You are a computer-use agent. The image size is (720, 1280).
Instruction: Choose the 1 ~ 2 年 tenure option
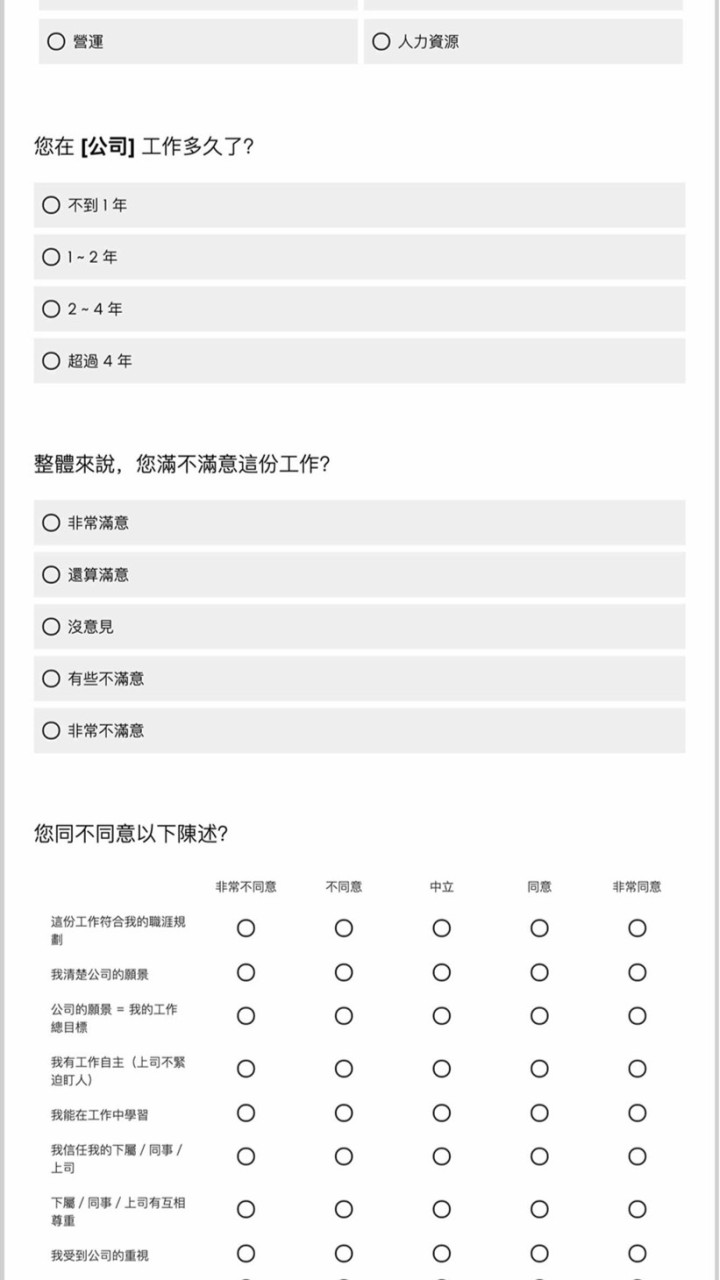click(x=51, y=257)
